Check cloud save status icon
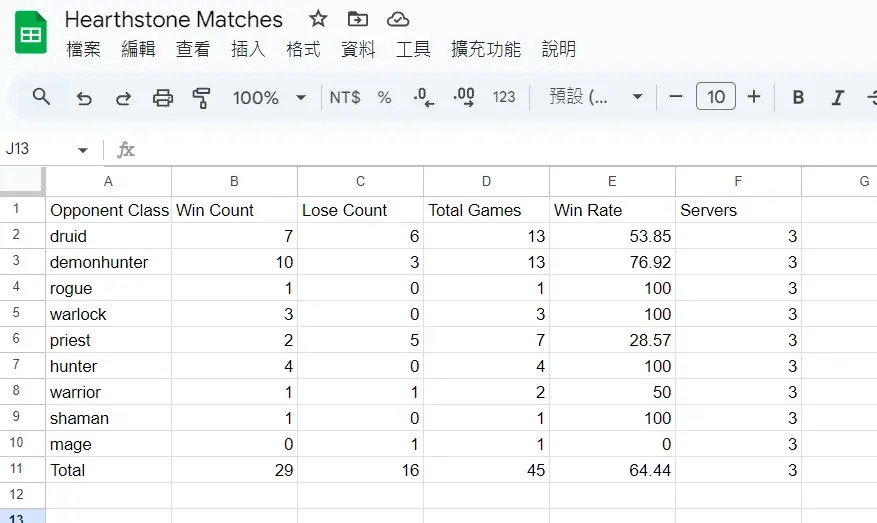 click(x=398, y=20)
